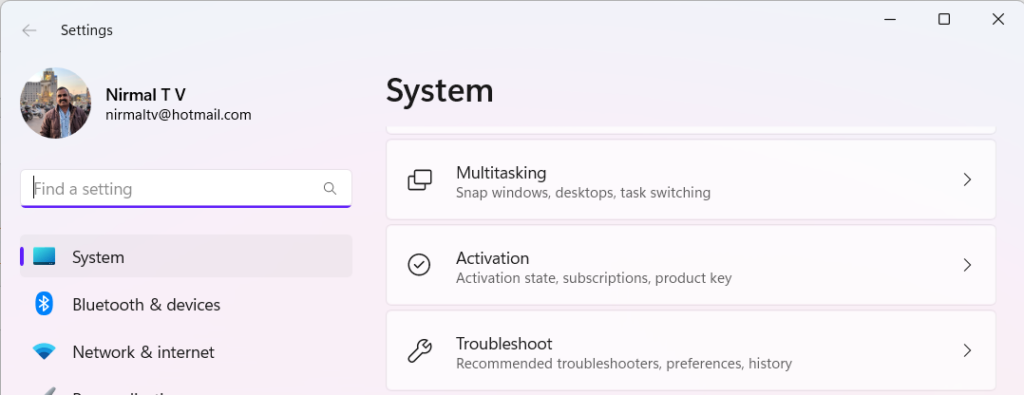Expand Troubleshoot using its chevron
This screenshot has height=395, width=1024.
tap(967, 351)
